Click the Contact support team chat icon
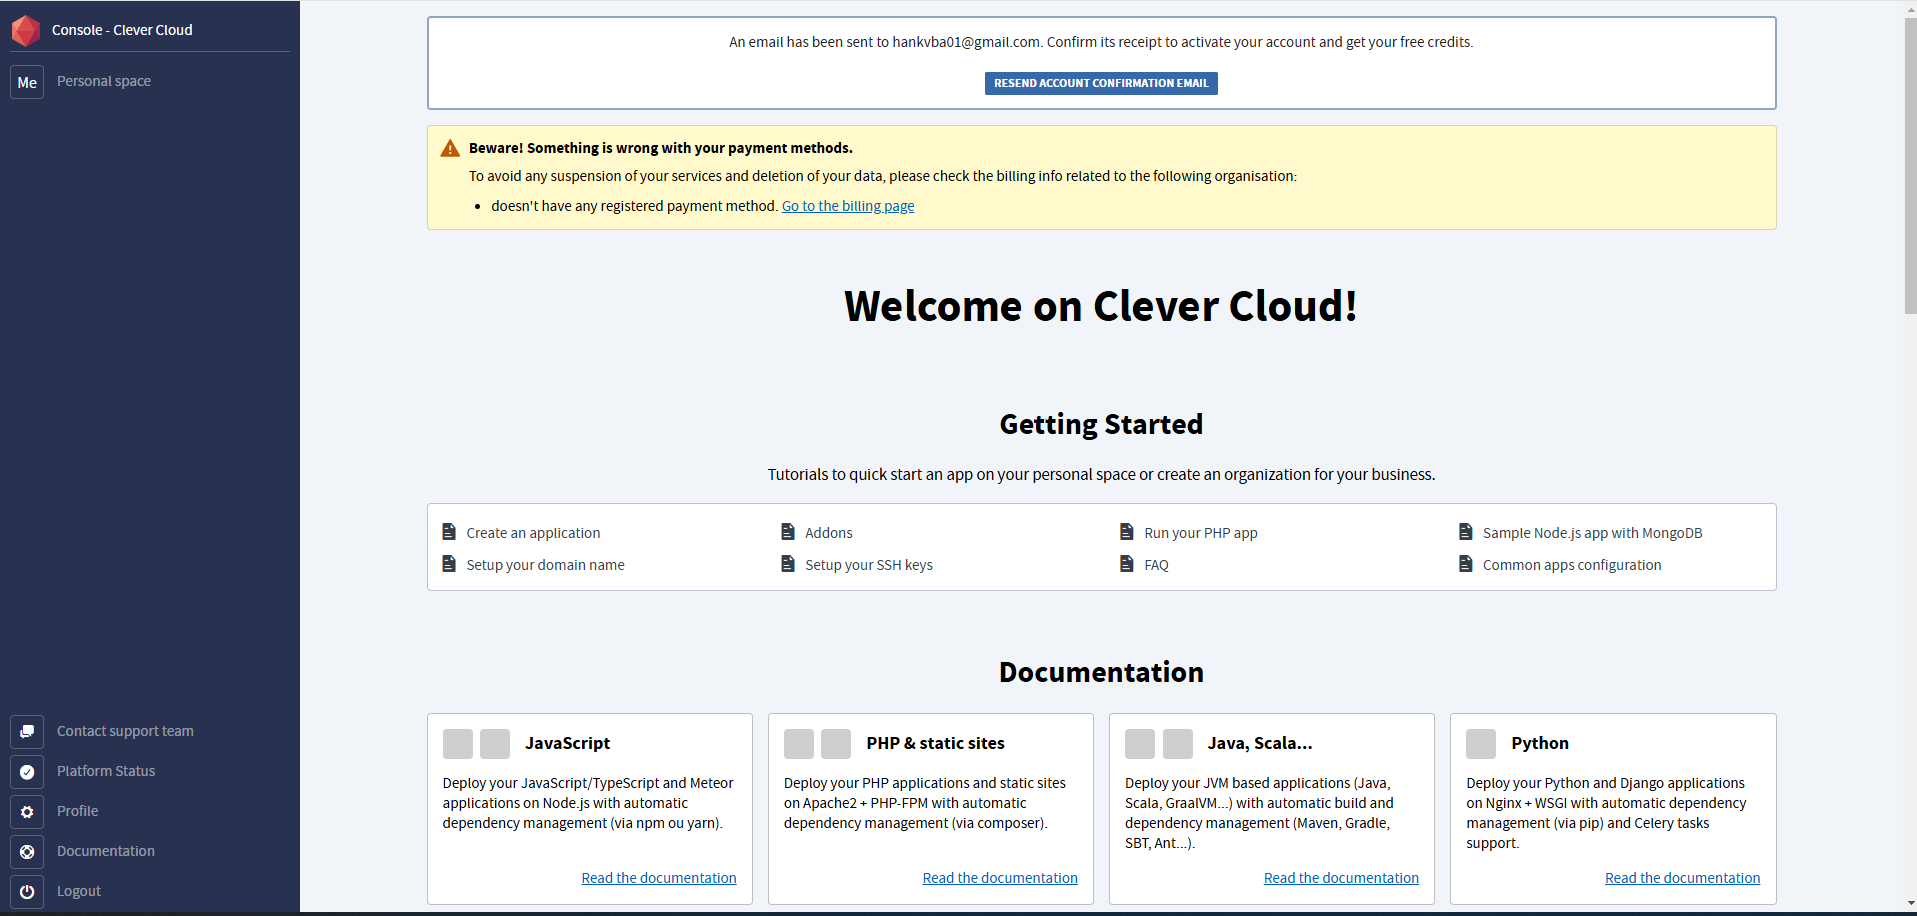This screenshot has height=916, width=1917. 27,731
